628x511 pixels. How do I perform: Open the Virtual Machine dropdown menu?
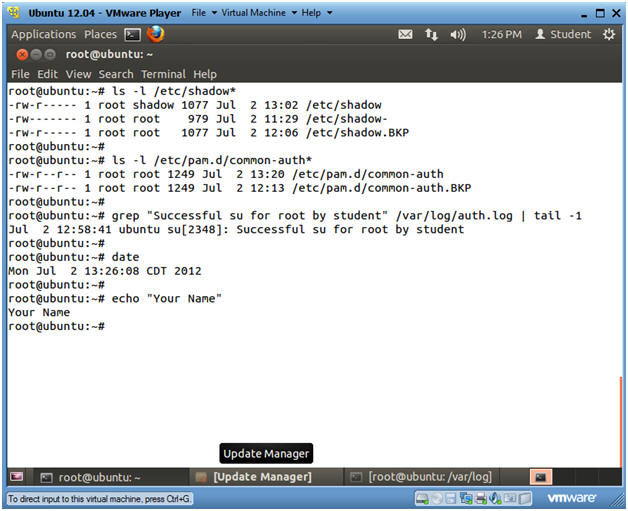pyautogui.click(x=259, y=13)
